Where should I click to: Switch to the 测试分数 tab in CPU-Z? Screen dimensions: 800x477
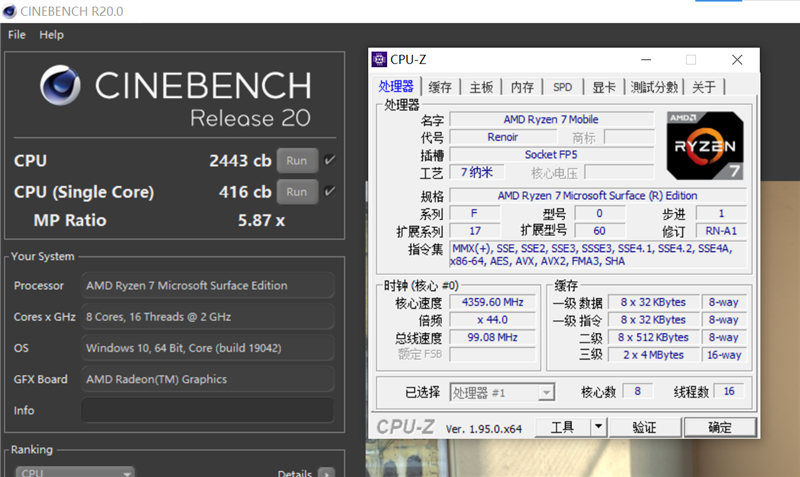coord(654,87)
